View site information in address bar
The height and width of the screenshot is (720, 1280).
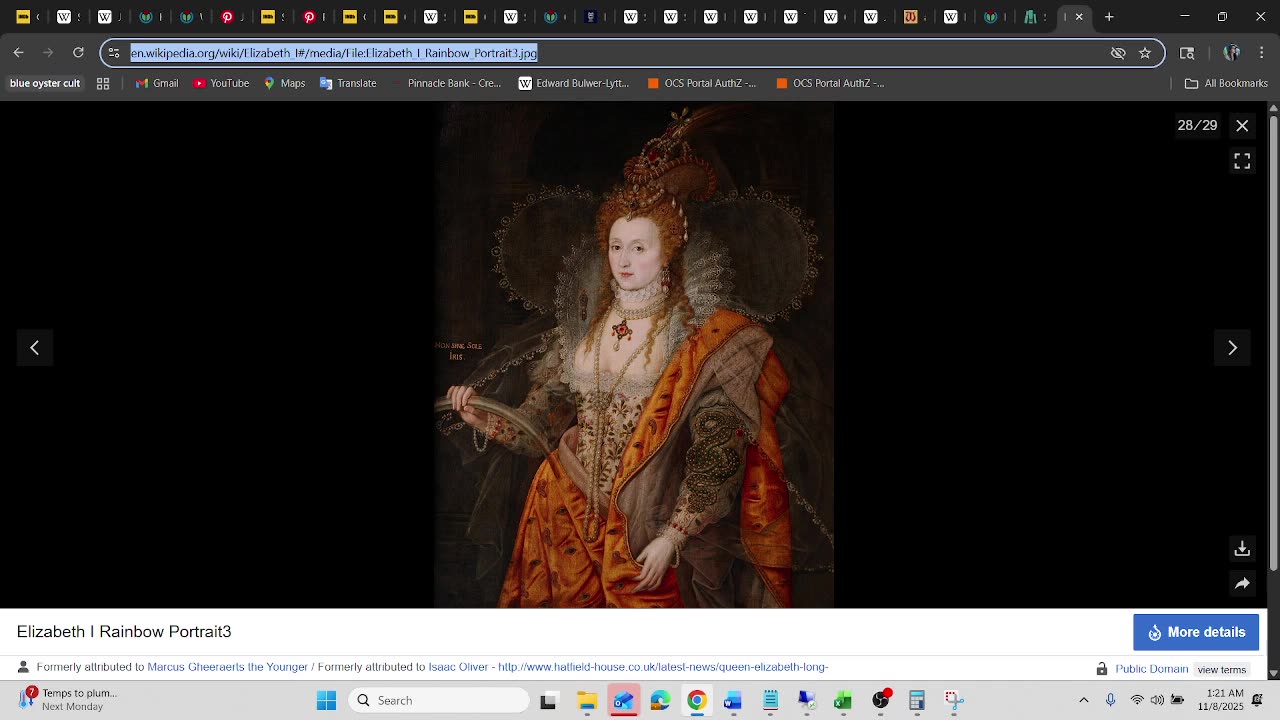coord(114,53)
